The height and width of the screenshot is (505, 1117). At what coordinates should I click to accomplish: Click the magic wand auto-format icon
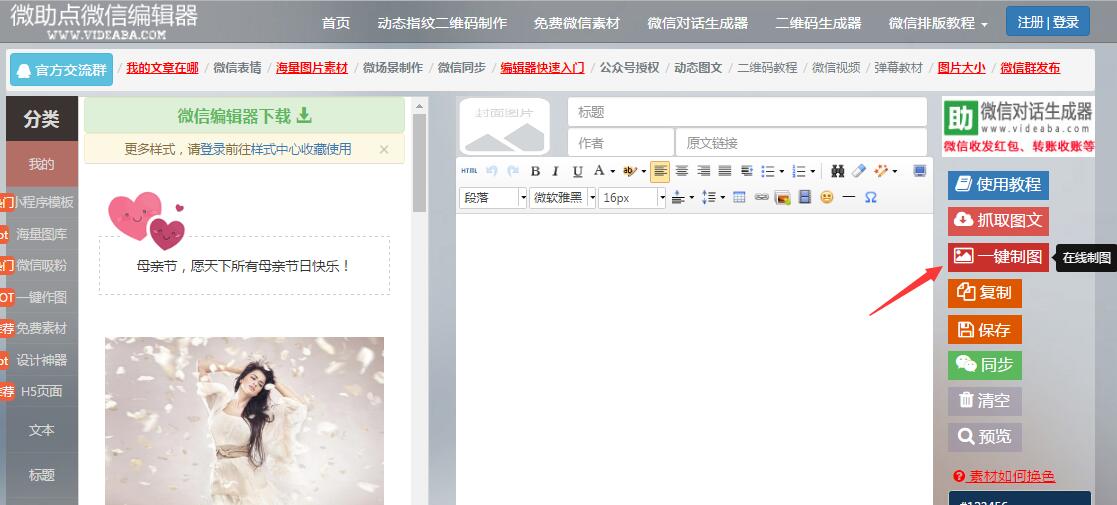pyautogui.click(x=881, y=171)
